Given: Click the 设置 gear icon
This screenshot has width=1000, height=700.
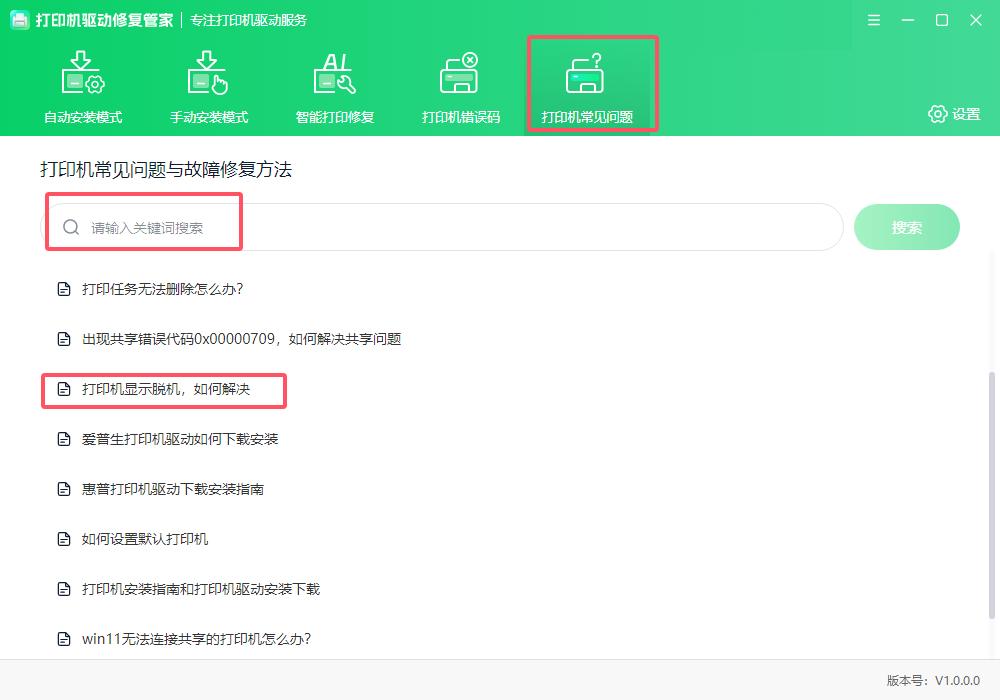Looking at the screenshot, I should (x=937, y=114).
